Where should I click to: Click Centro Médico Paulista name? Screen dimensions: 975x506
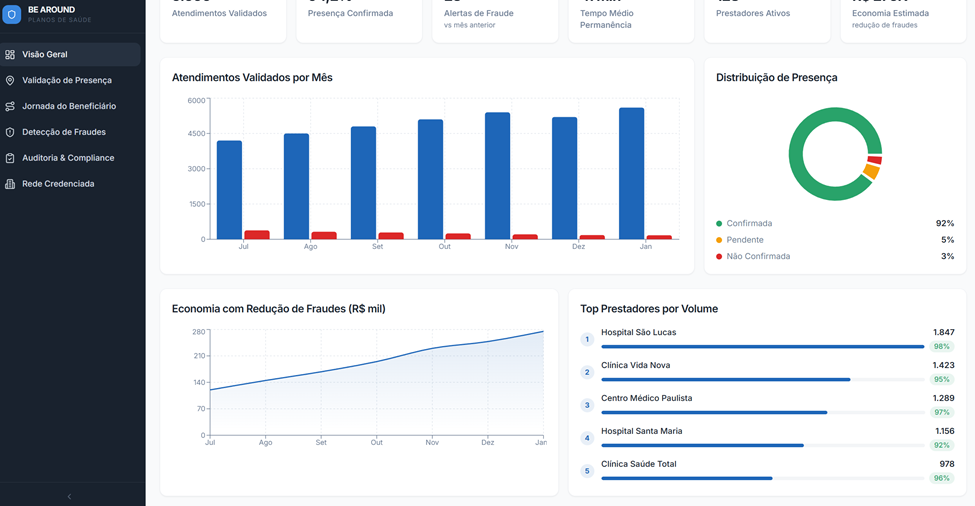[647, 398]
